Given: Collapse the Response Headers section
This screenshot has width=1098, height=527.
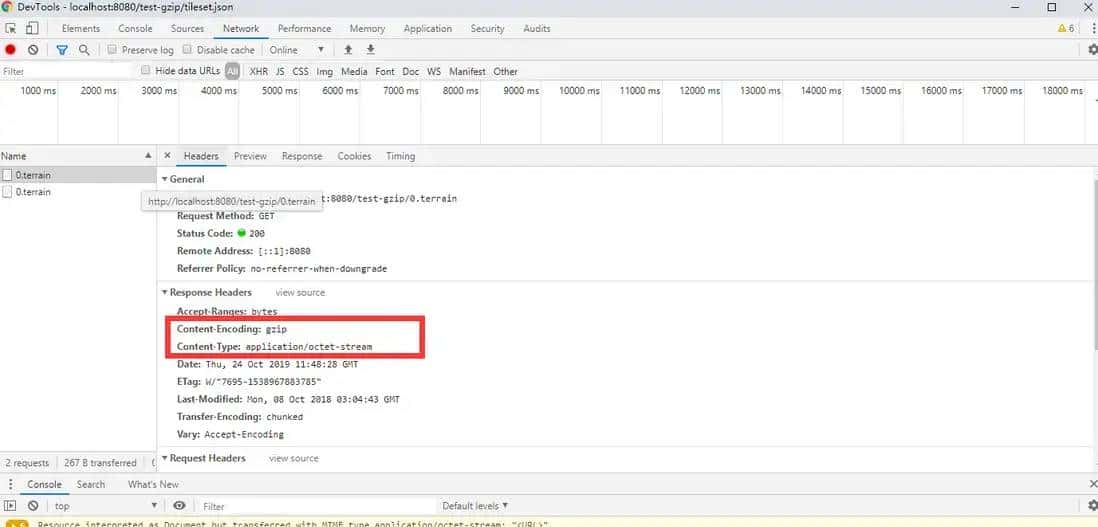Looking at the screenshot, I should (x=165, y=293).
